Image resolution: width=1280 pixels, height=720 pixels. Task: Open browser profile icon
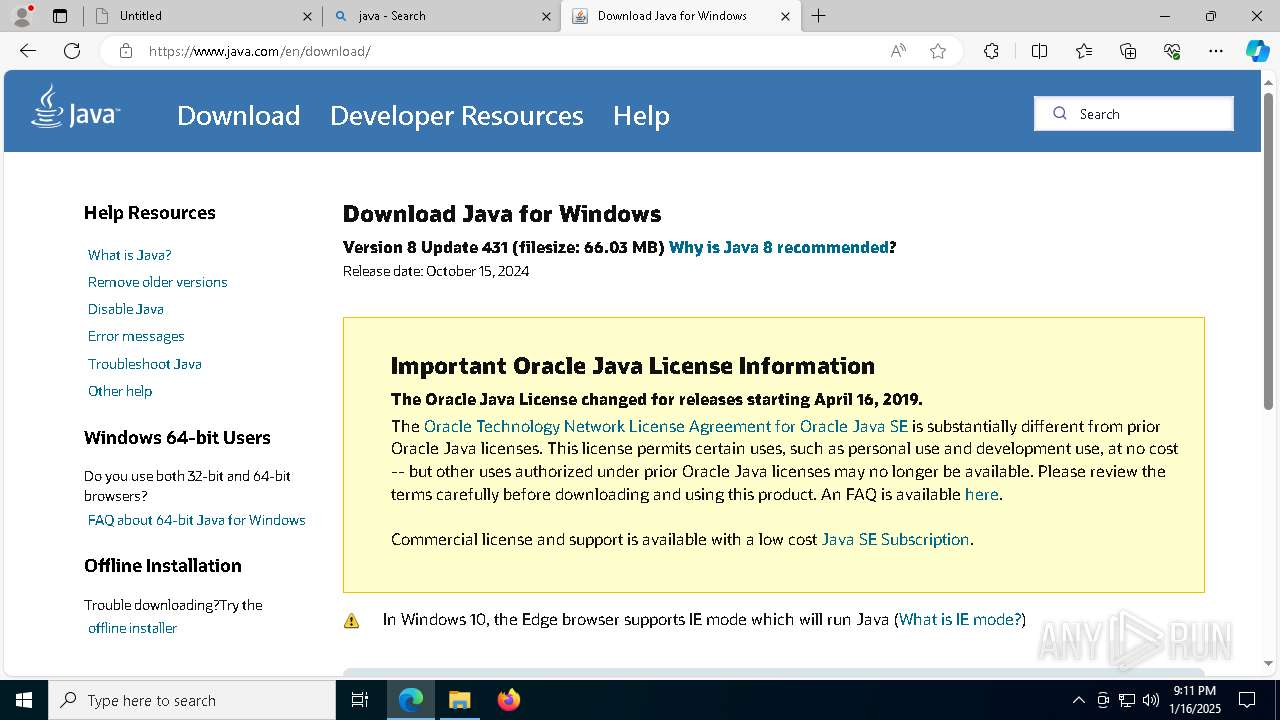pyautogui.click(x=22, y=16)
